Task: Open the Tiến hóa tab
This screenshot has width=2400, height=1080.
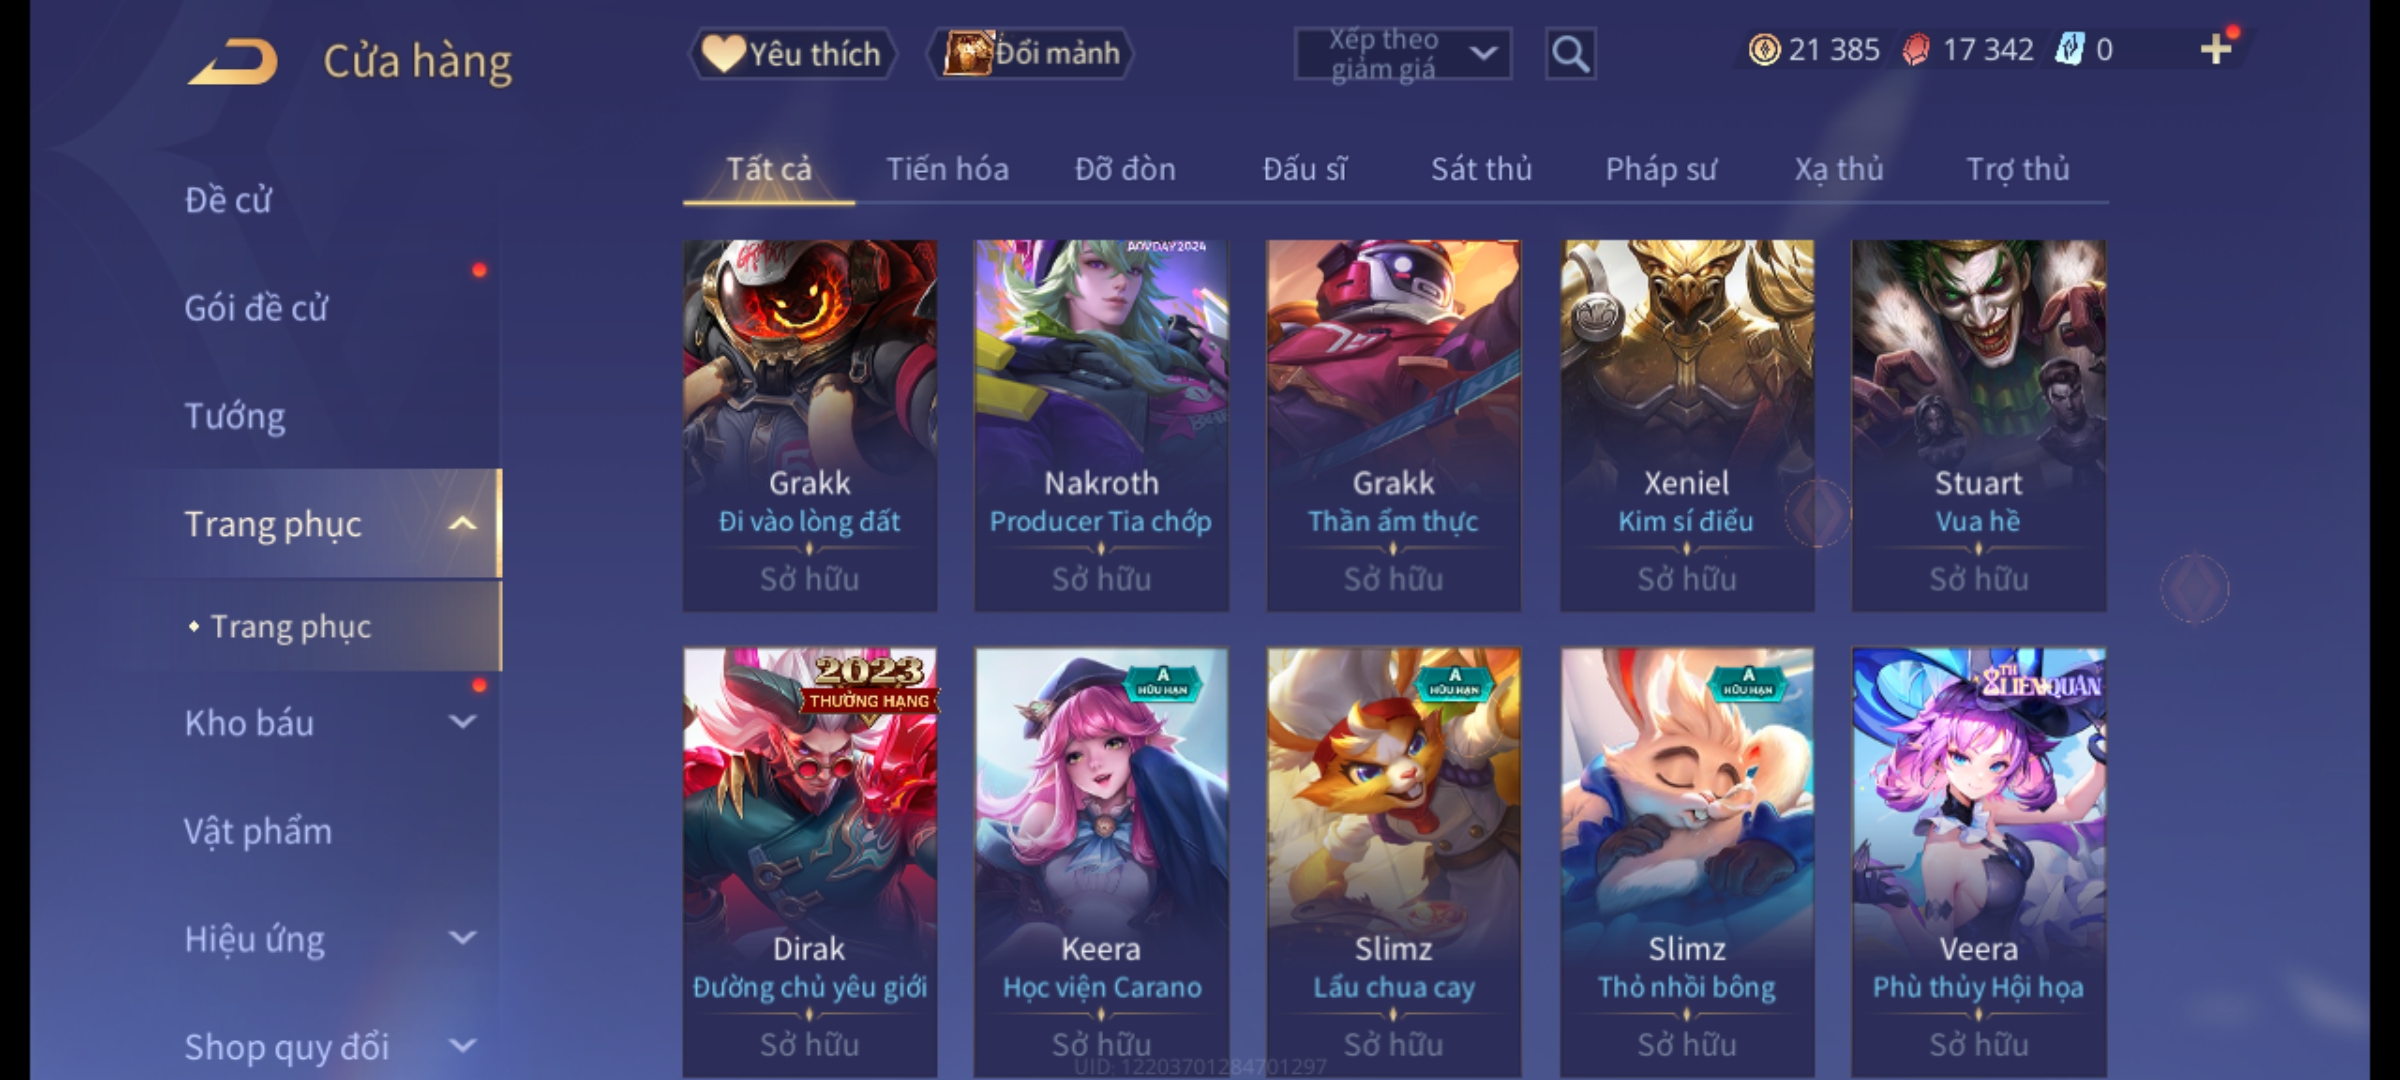Action: tap(947, 169)
